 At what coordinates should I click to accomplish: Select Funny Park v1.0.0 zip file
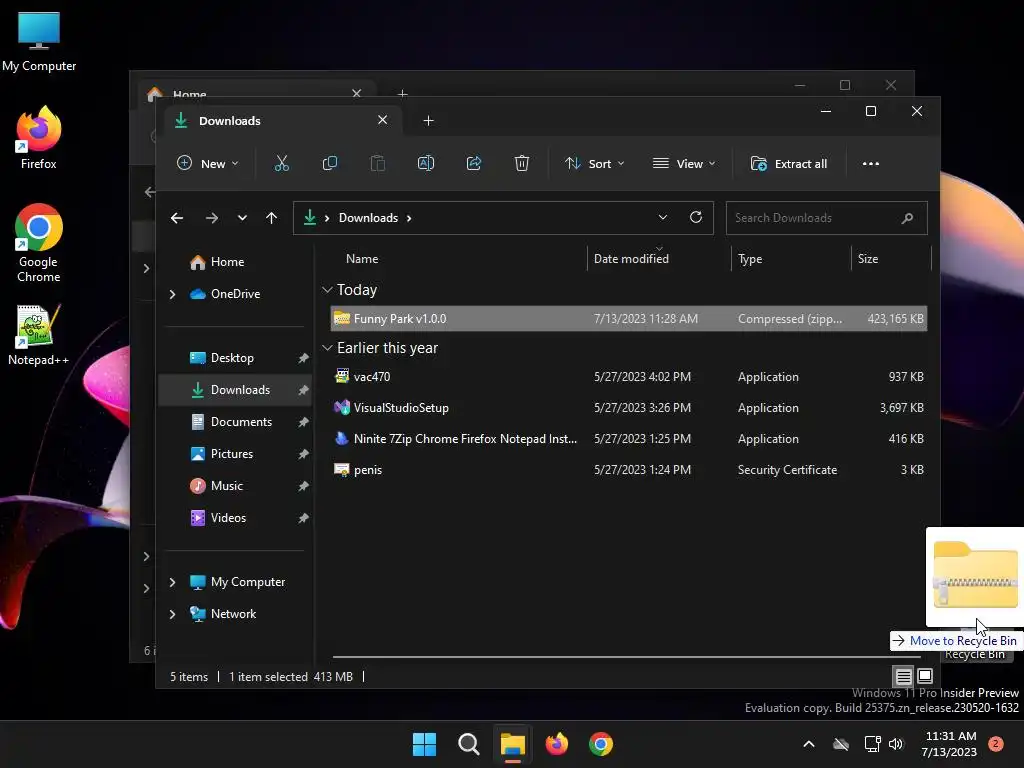click(629, 319)
